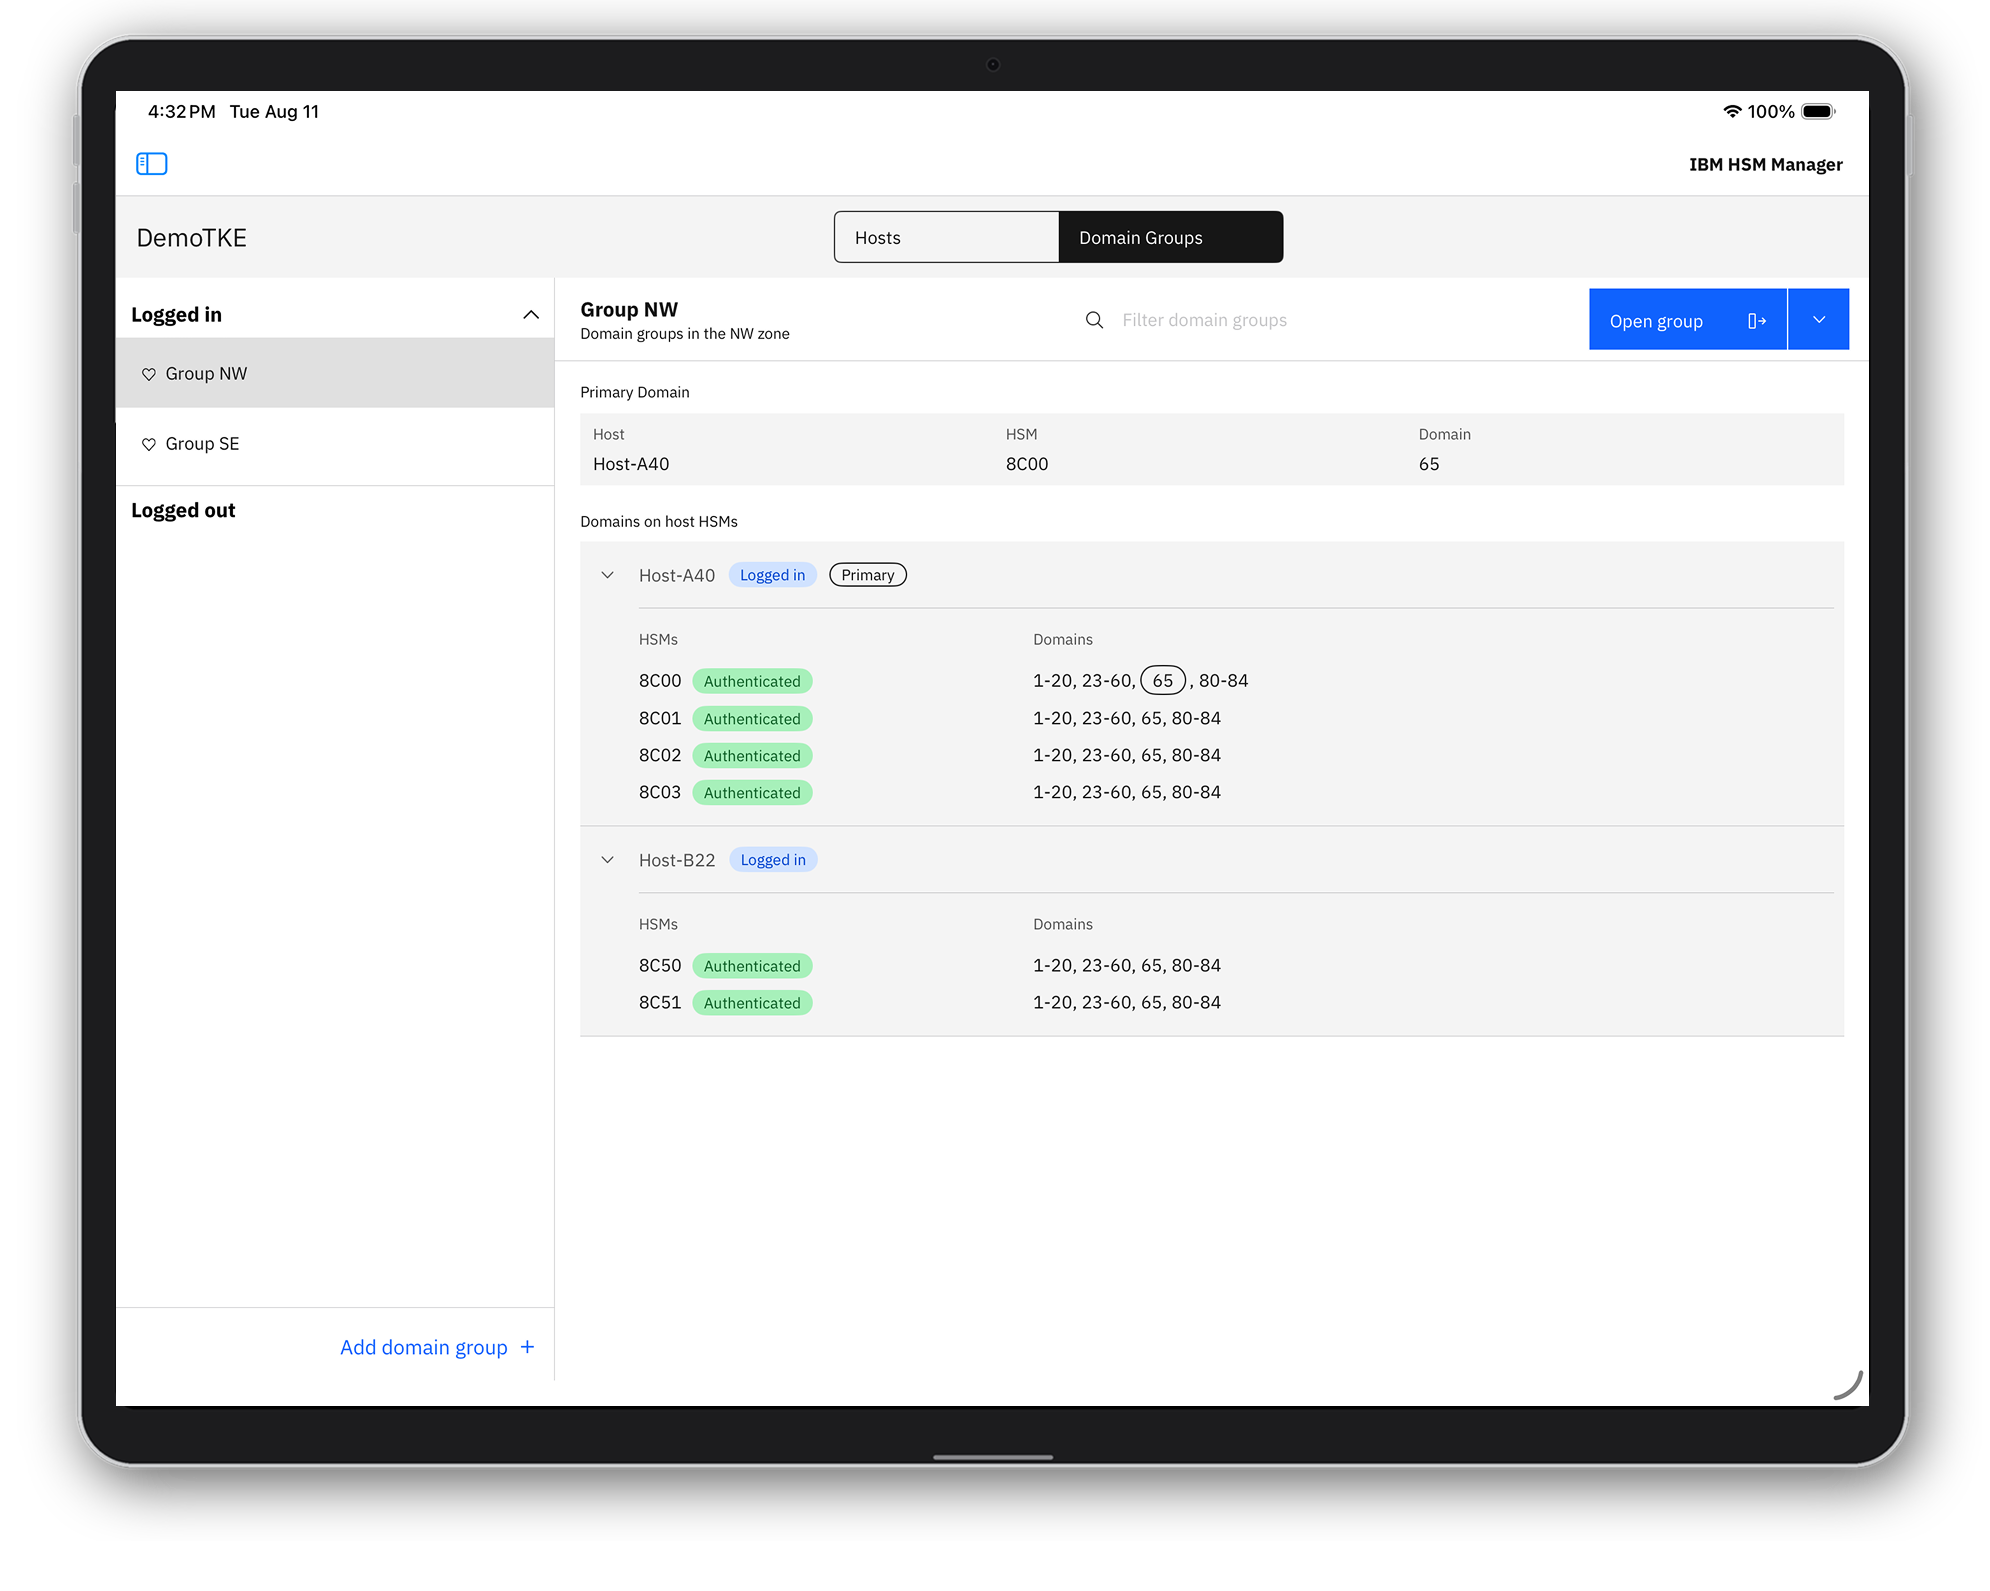Image resolution: width=1990 pixels, height=1591 pixels.
Task: Click the domains list for 8C03
Action: coord(1127,792)
